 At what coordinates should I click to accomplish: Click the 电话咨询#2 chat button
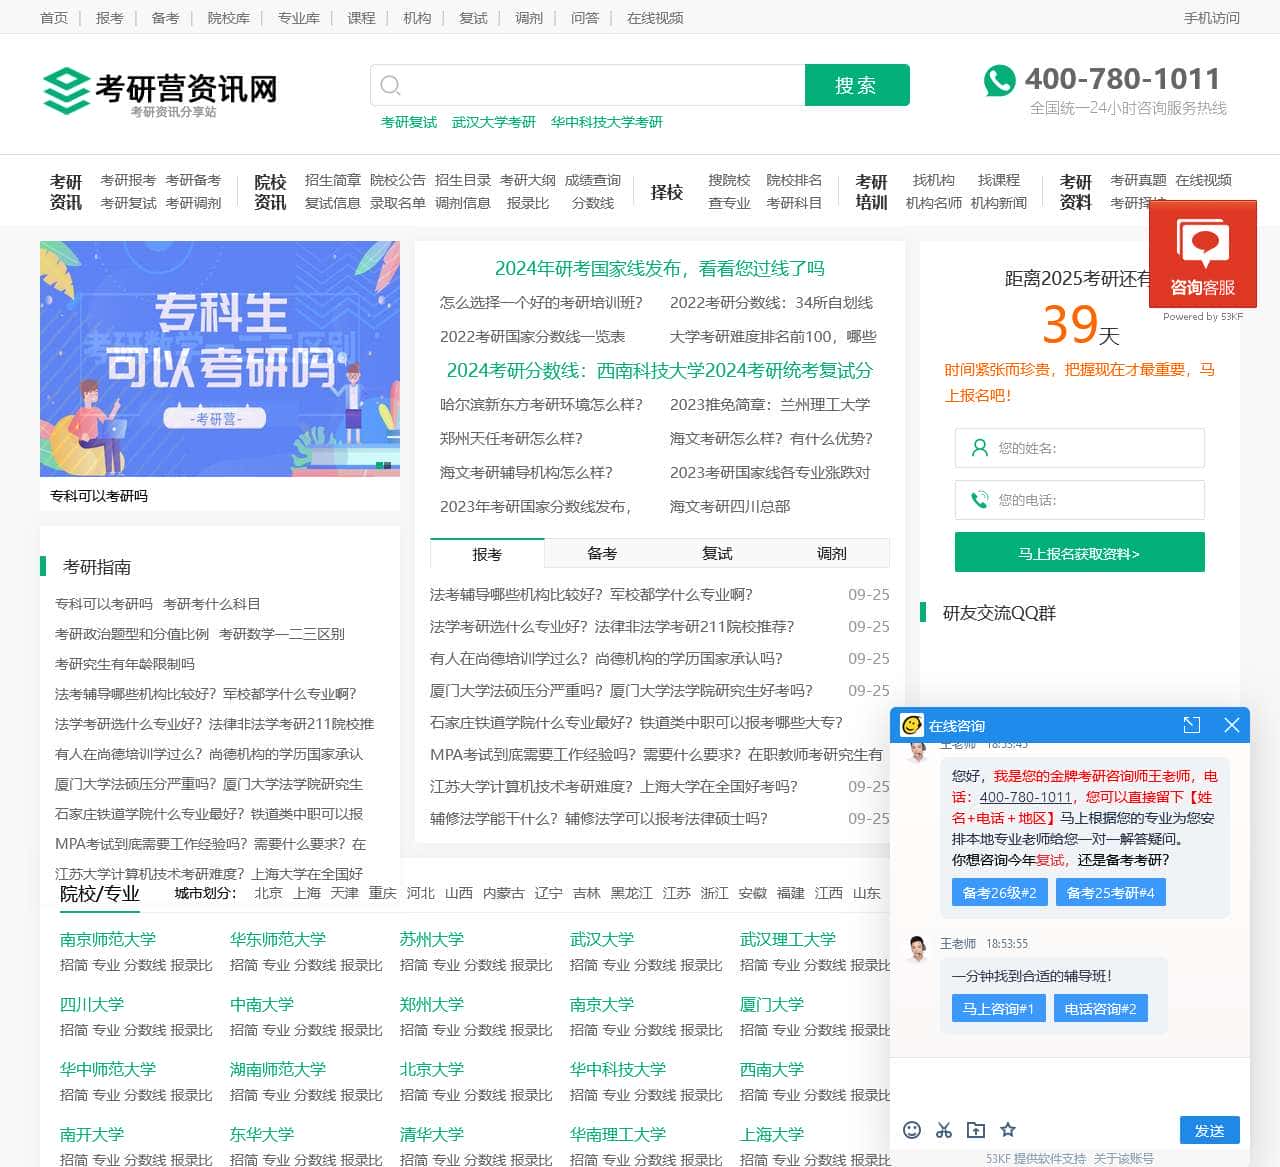1100,1008
